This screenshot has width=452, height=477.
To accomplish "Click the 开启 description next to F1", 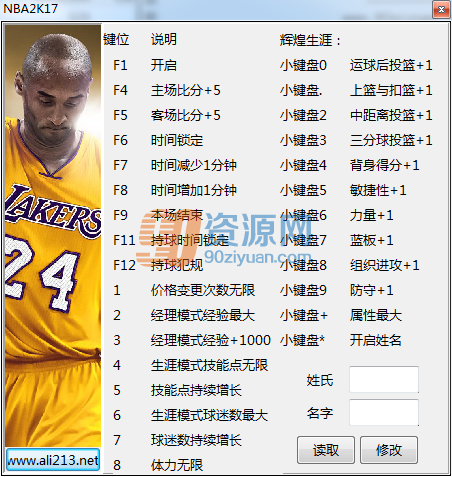I will coord(164,65).
